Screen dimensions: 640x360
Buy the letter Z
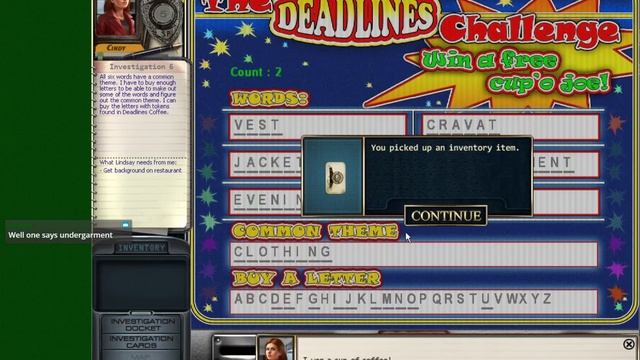tap(547, 299)
